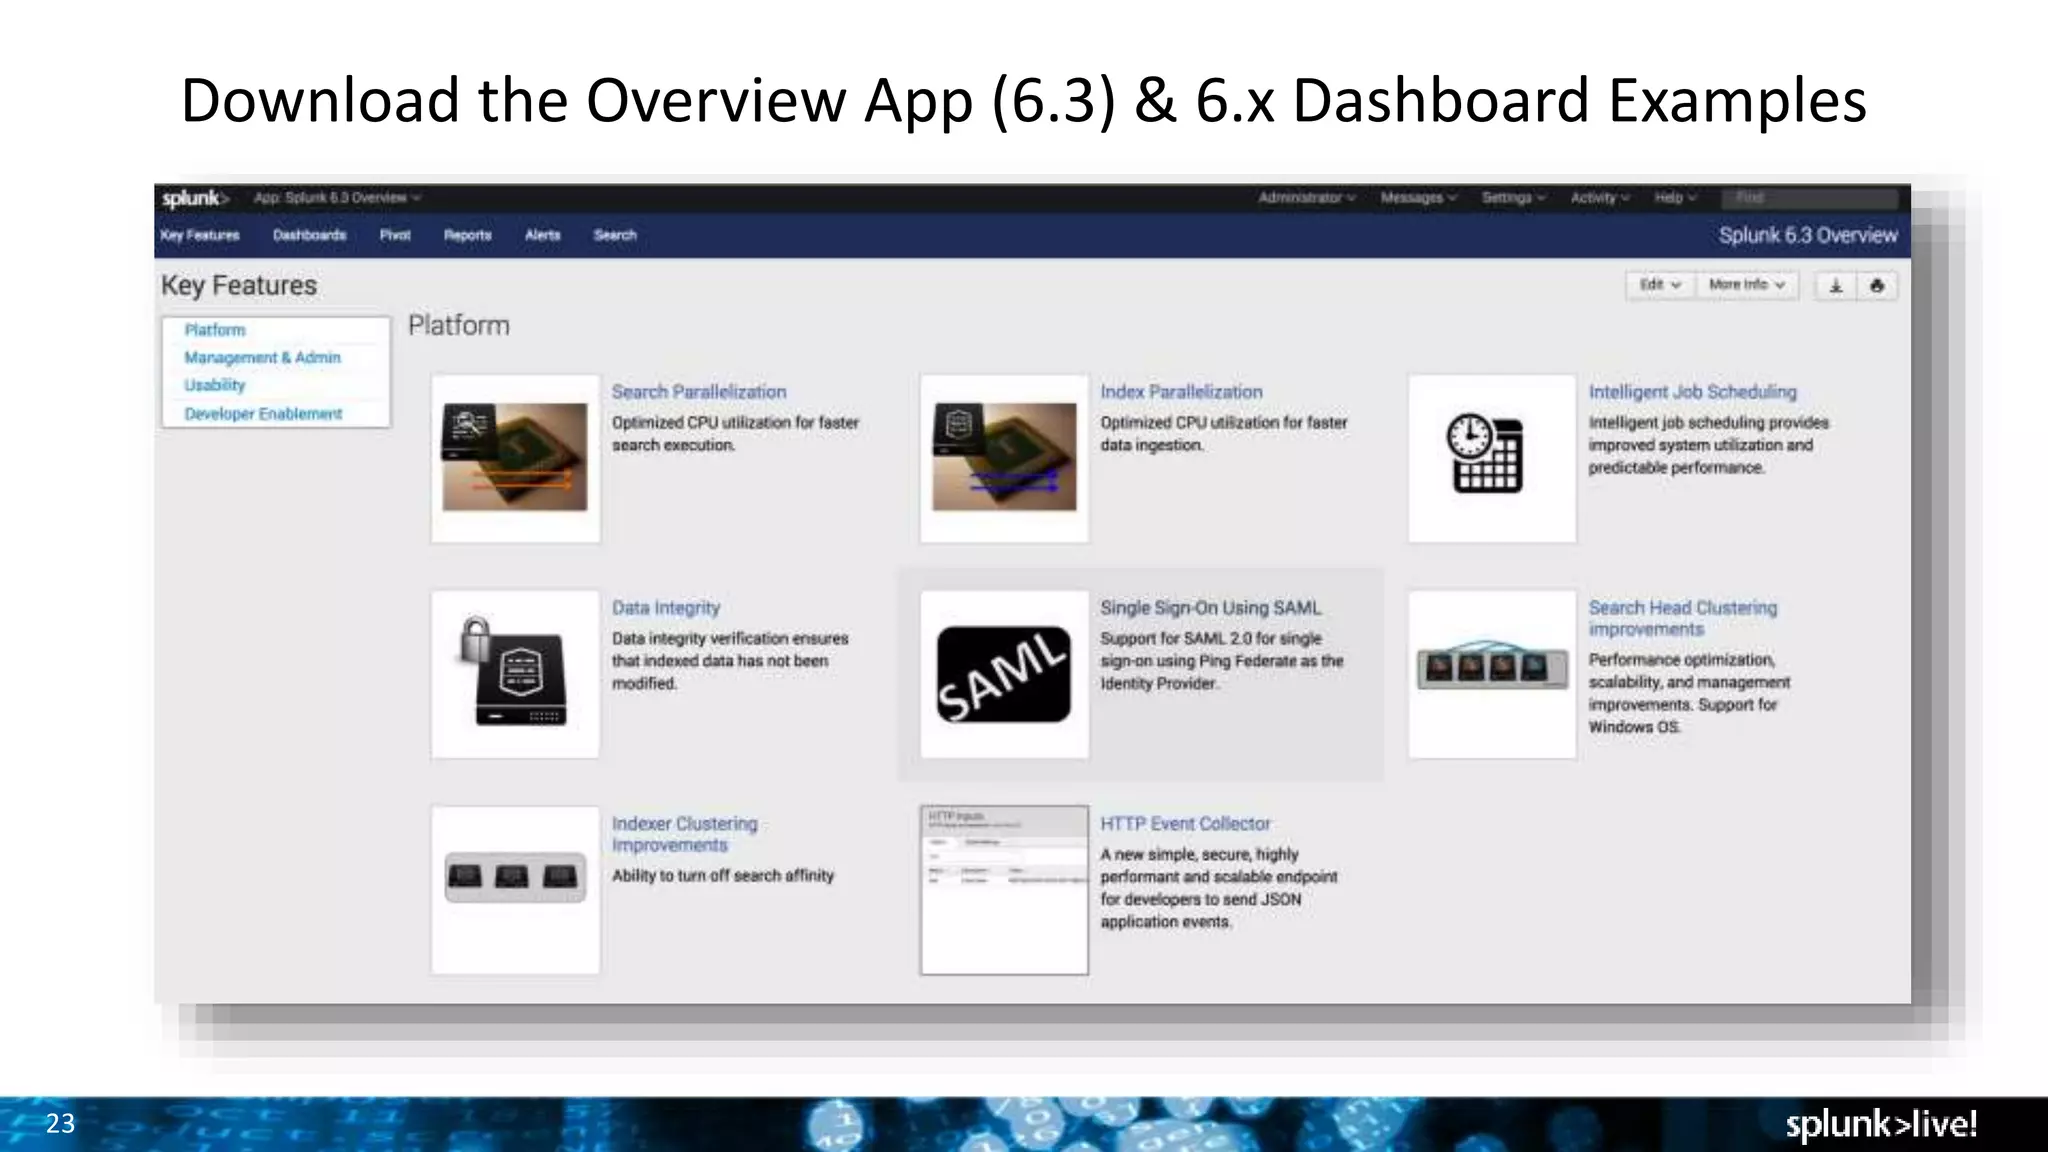The image size is (2048, 1152).
Task: Open the Activity dropdown
Action: tap(1600, 198)
